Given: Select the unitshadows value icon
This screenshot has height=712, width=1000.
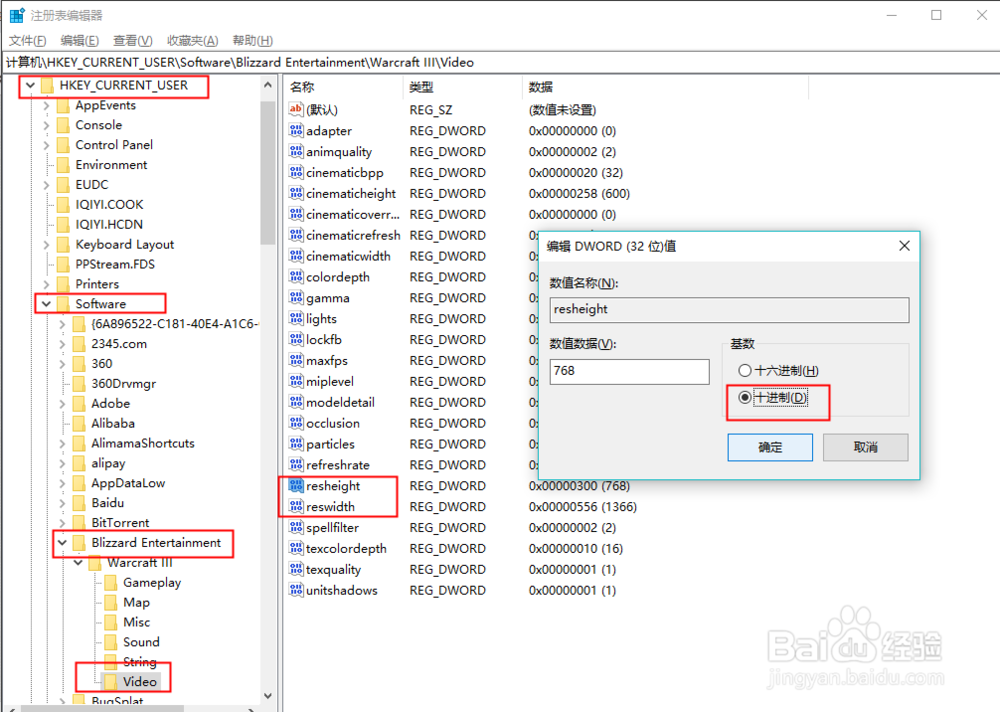Looking at the screenshot, I should [296, 590].
